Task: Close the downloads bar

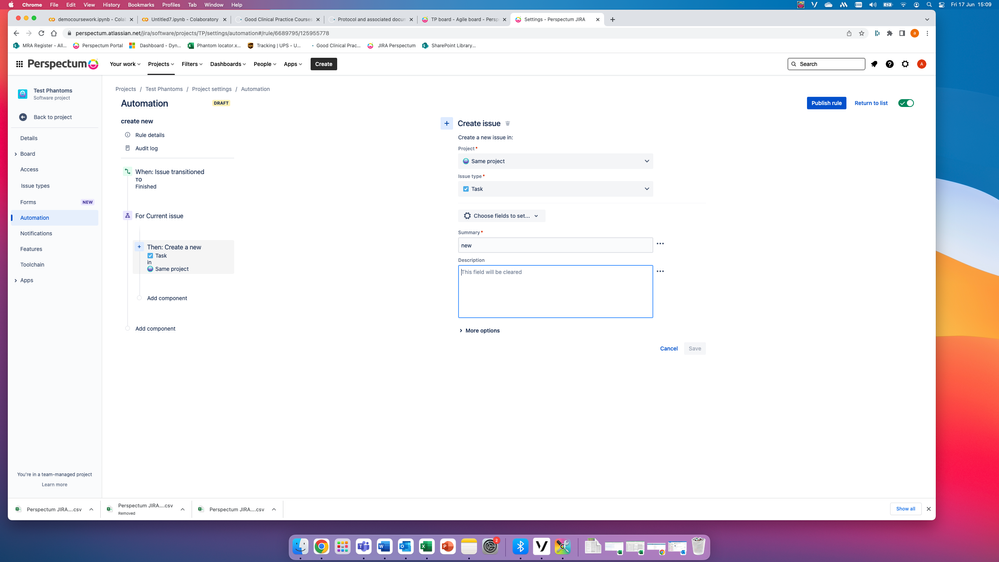Action: click(x=928, y=509)
